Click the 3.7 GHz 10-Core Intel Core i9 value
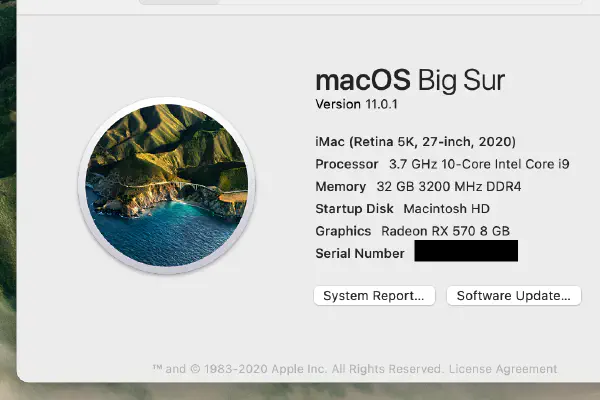 tap(479, 164)
